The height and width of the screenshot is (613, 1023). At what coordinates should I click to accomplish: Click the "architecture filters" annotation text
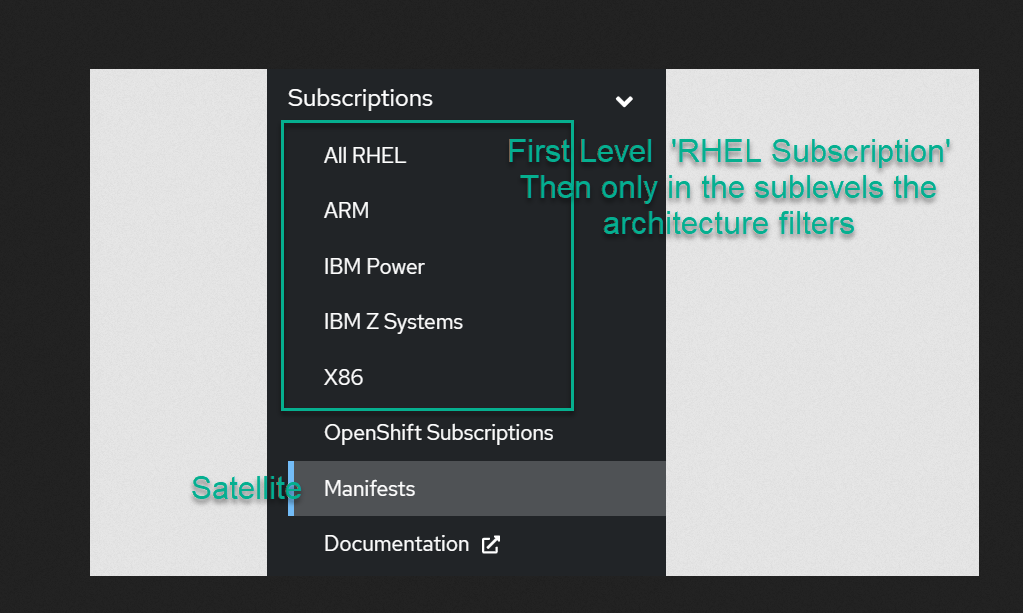pyautogui.click(x=728, y=222)
